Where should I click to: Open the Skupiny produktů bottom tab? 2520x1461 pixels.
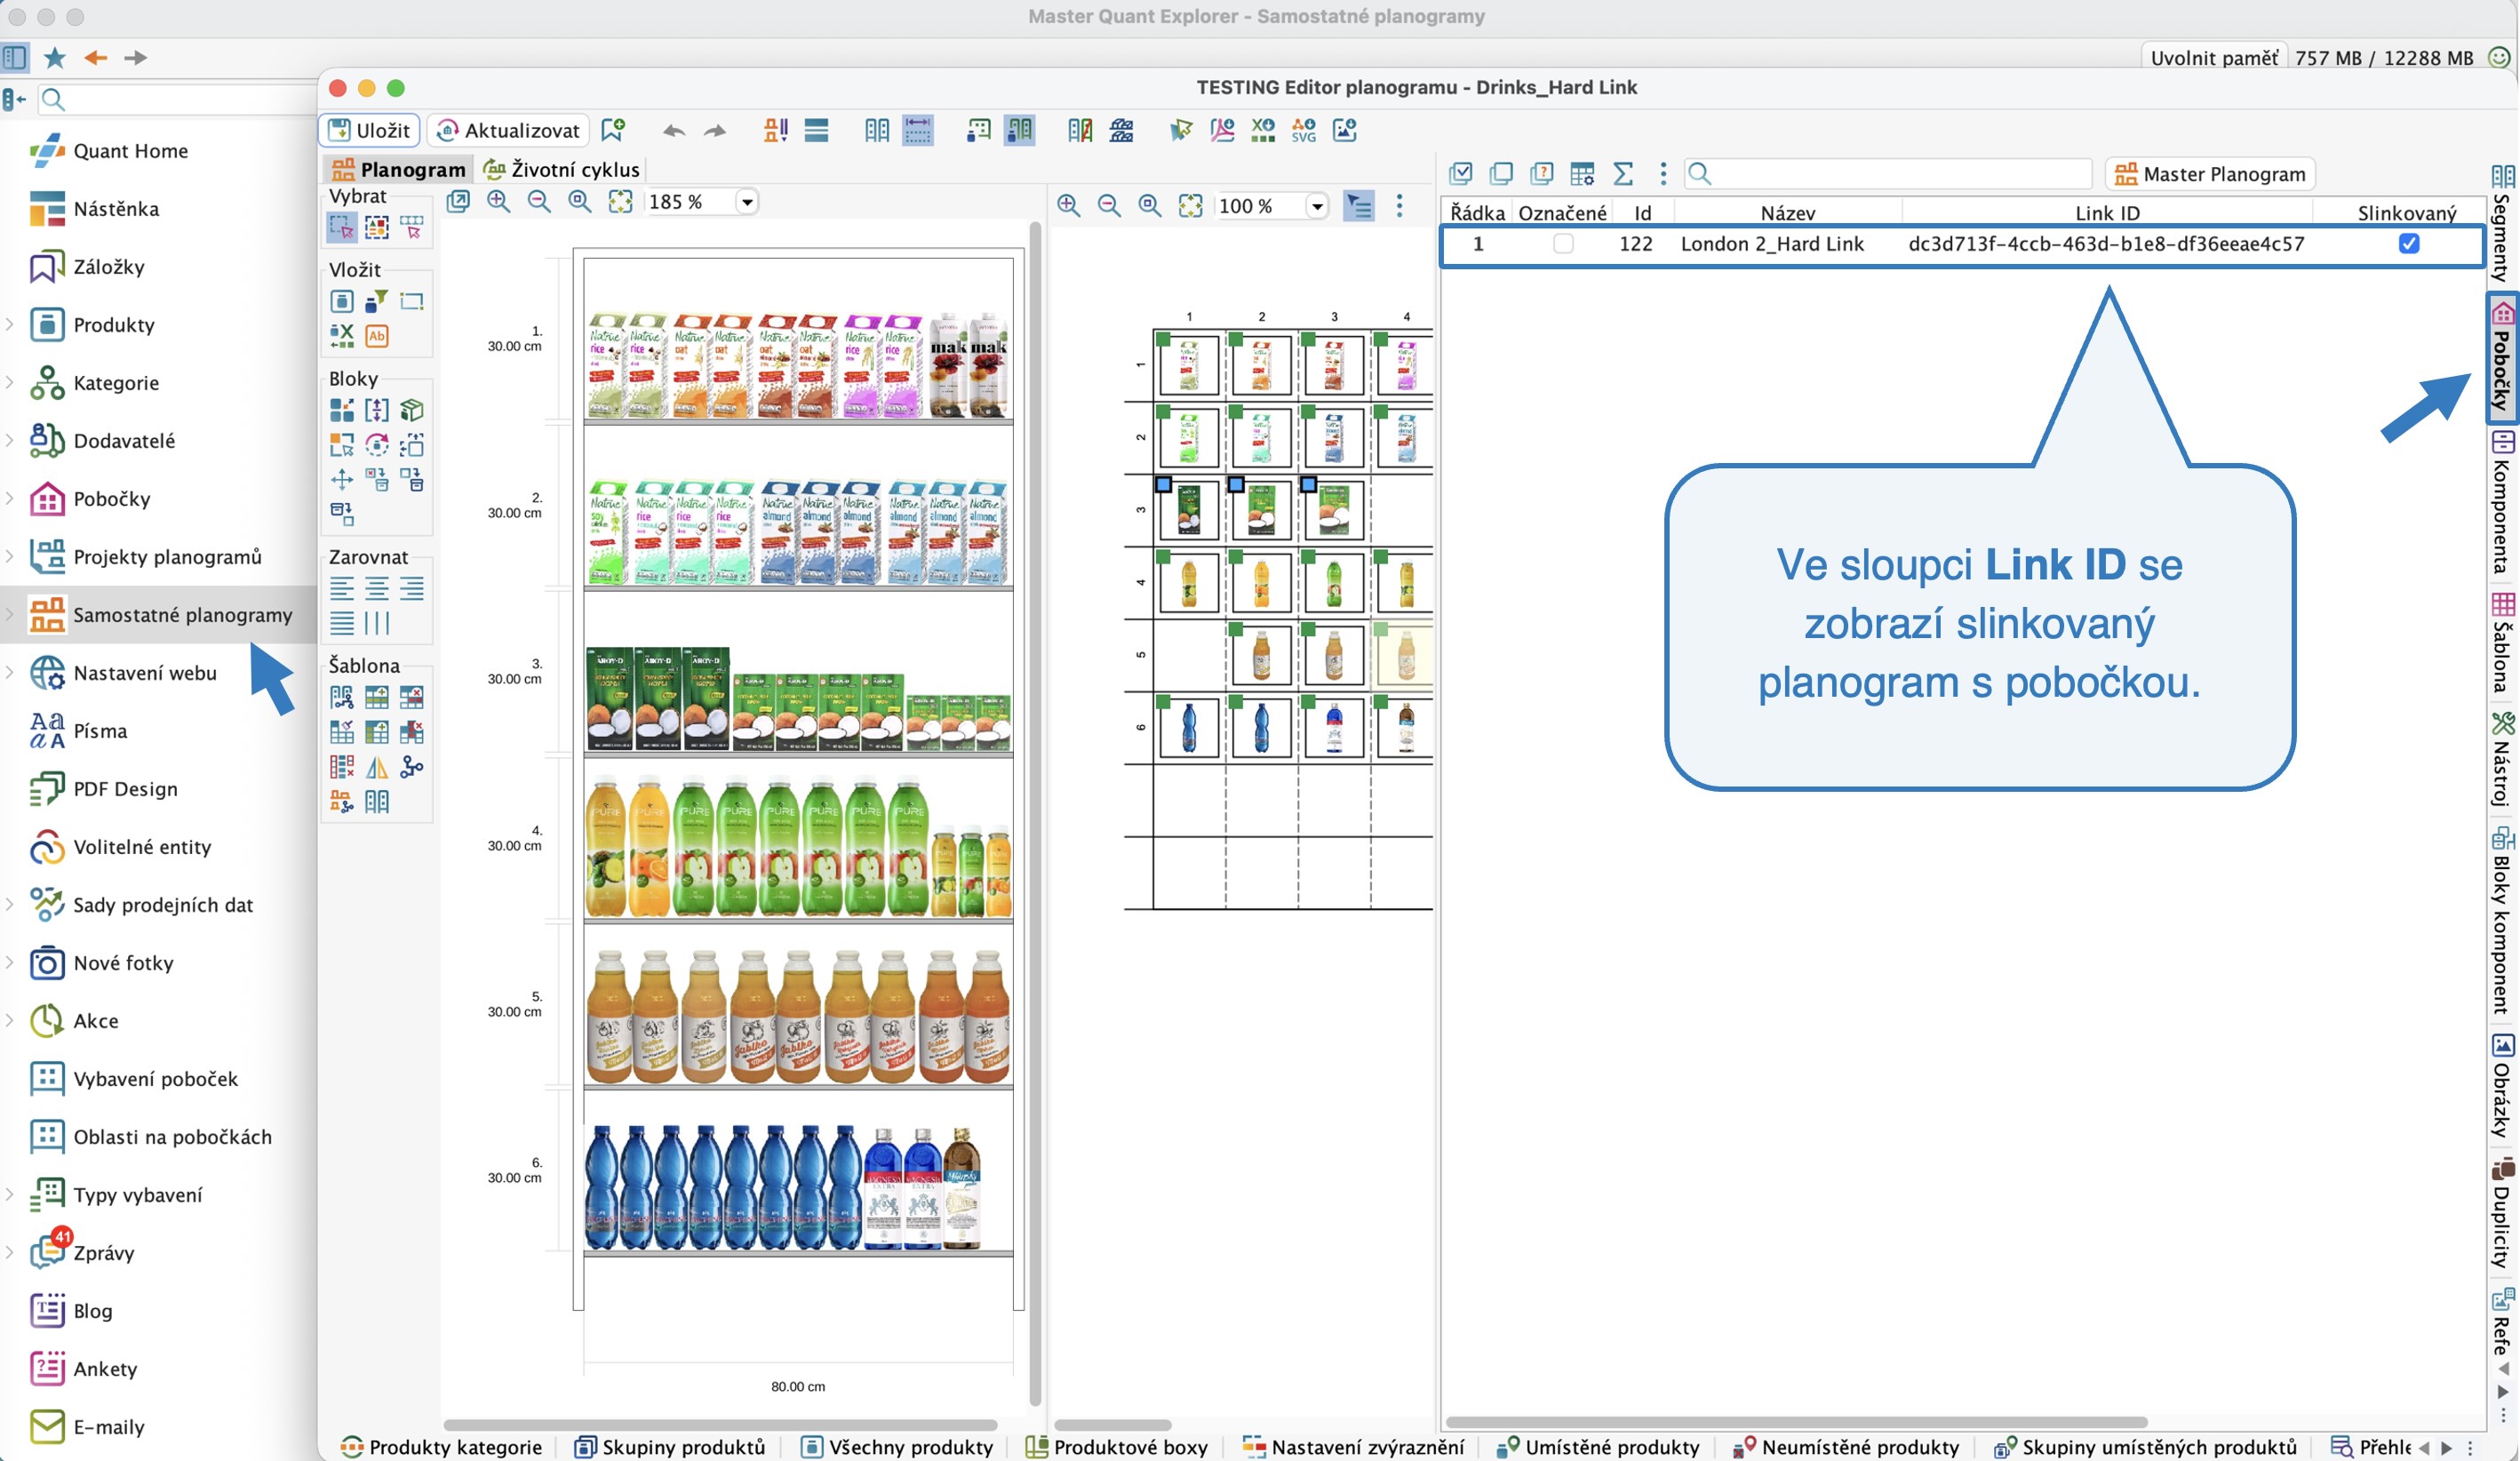point(671,1447)
